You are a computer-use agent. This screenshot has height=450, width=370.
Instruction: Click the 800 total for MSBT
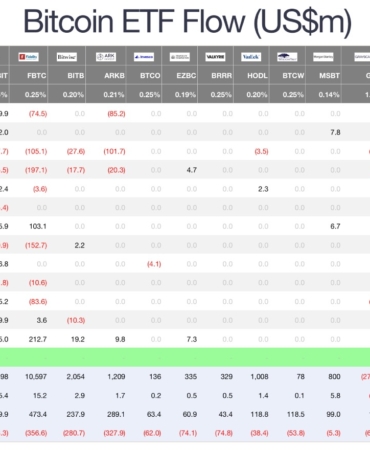[334, 377]
